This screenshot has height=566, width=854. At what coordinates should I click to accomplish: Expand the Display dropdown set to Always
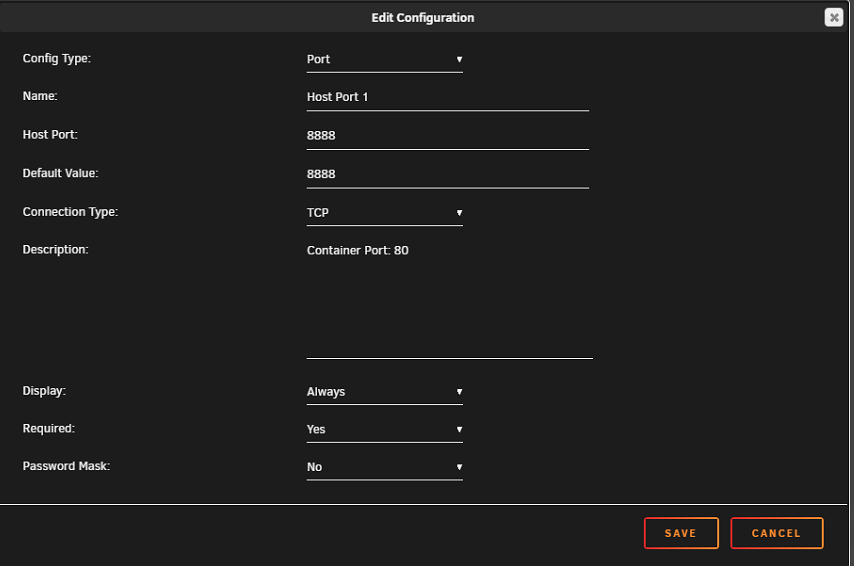[385, 392]
